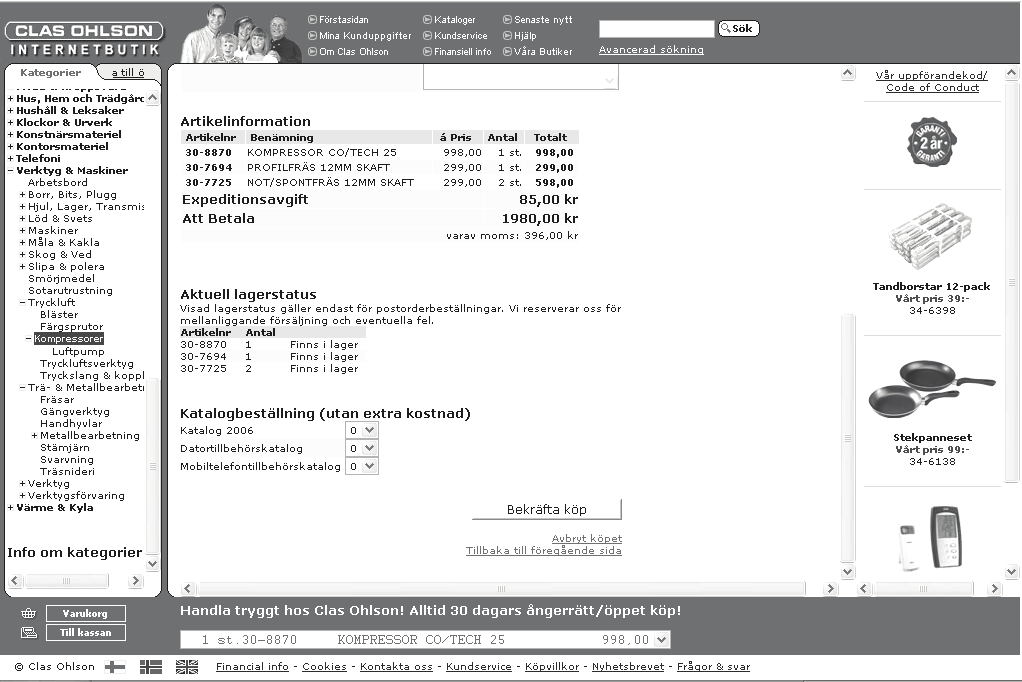Switch to the Kategorier tab

51,72
